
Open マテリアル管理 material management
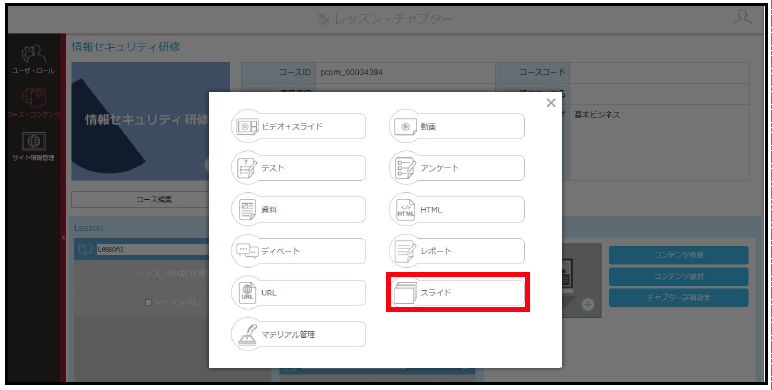[x=299, y=334]
